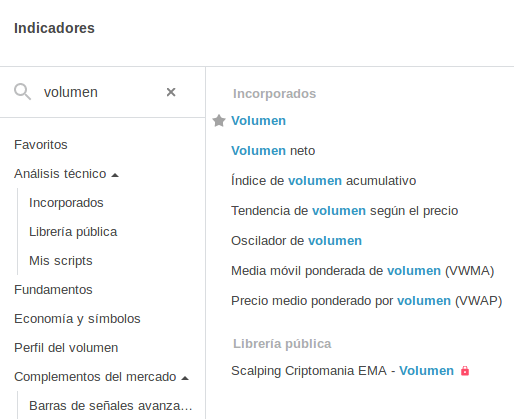Toggle favorite star for Volumen indicator
This screenshot has height=419, width=514.
(x=219, y=121)
